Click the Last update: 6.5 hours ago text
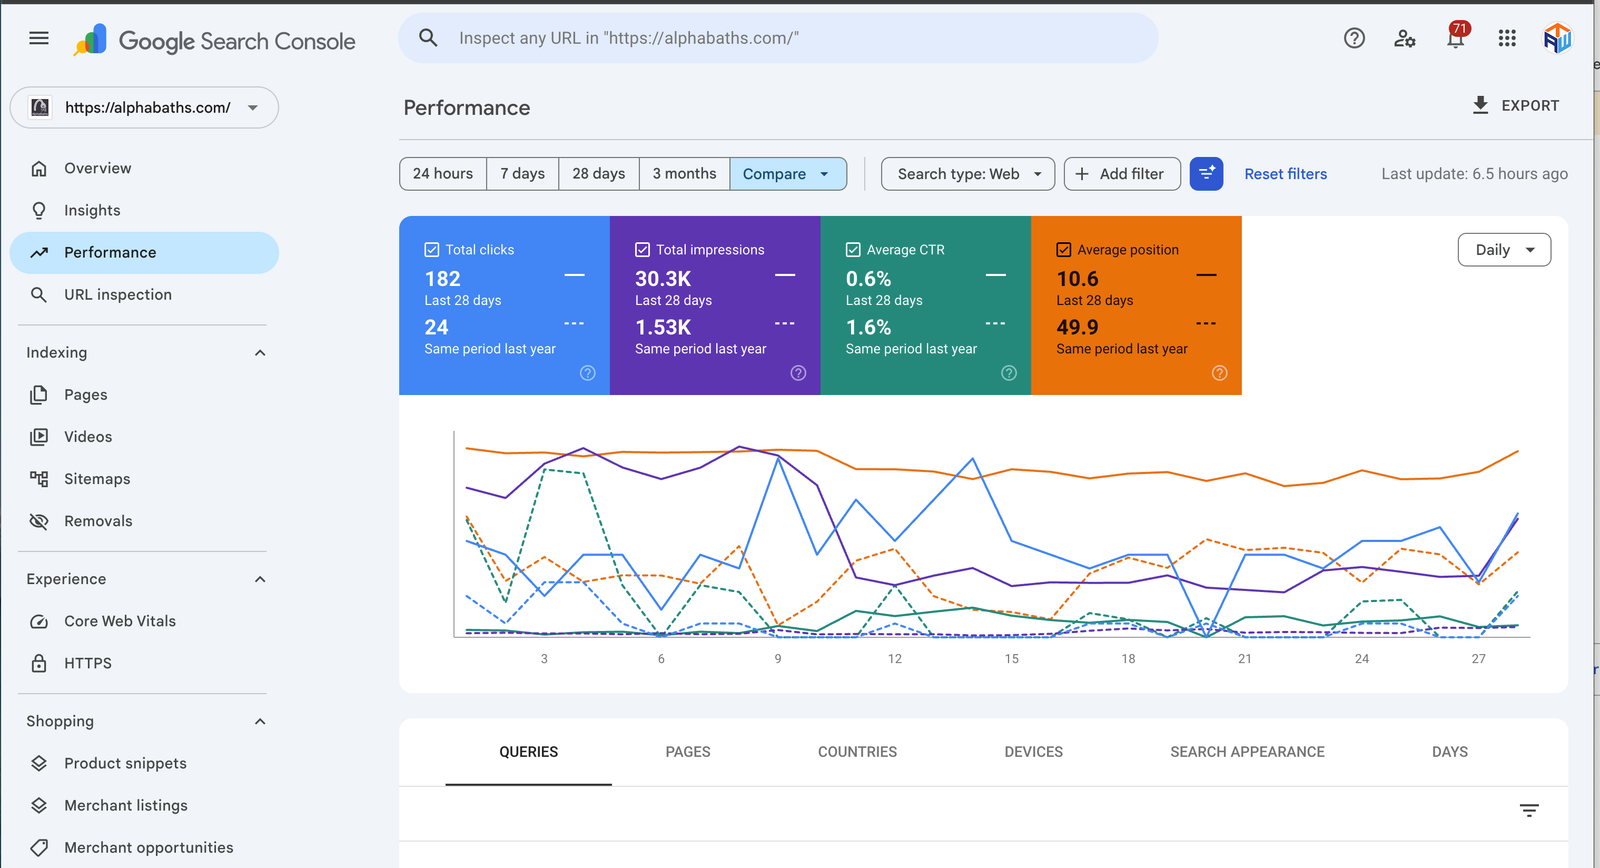This screenshot has width=1600, height=868. click(x=1475, y=174)
